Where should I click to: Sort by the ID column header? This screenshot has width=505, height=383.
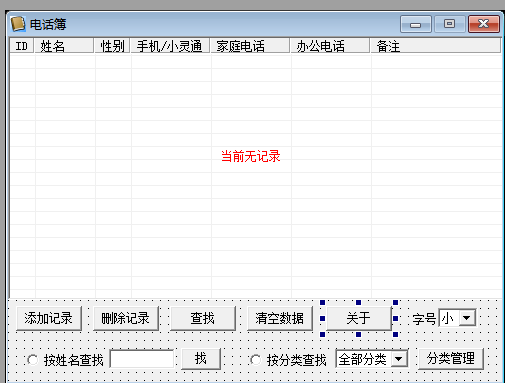coord(22,46)
